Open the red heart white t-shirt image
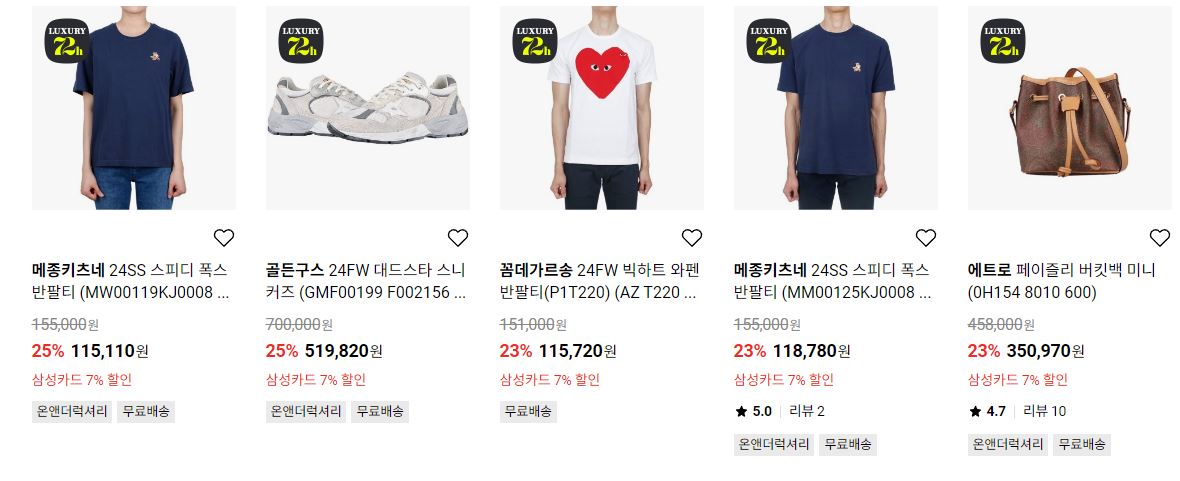The width and height of the screenshot is (1180, 481). [602, 108]
